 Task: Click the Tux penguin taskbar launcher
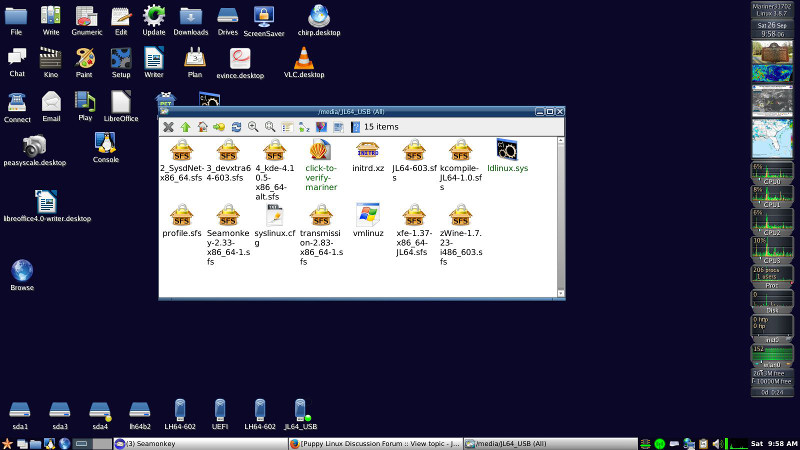point(49,444)
